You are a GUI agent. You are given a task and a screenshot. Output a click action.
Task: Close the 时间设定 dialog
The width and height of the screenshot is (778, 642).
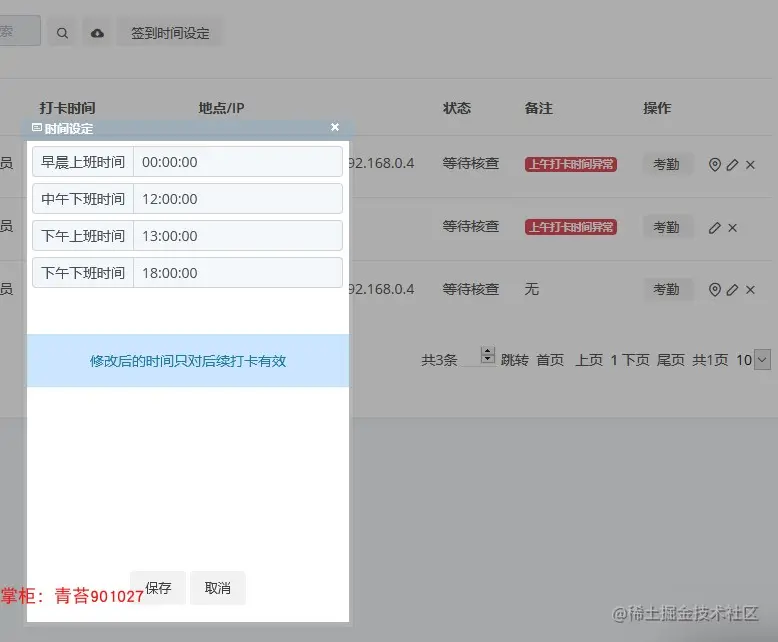(x=335, y=128)
